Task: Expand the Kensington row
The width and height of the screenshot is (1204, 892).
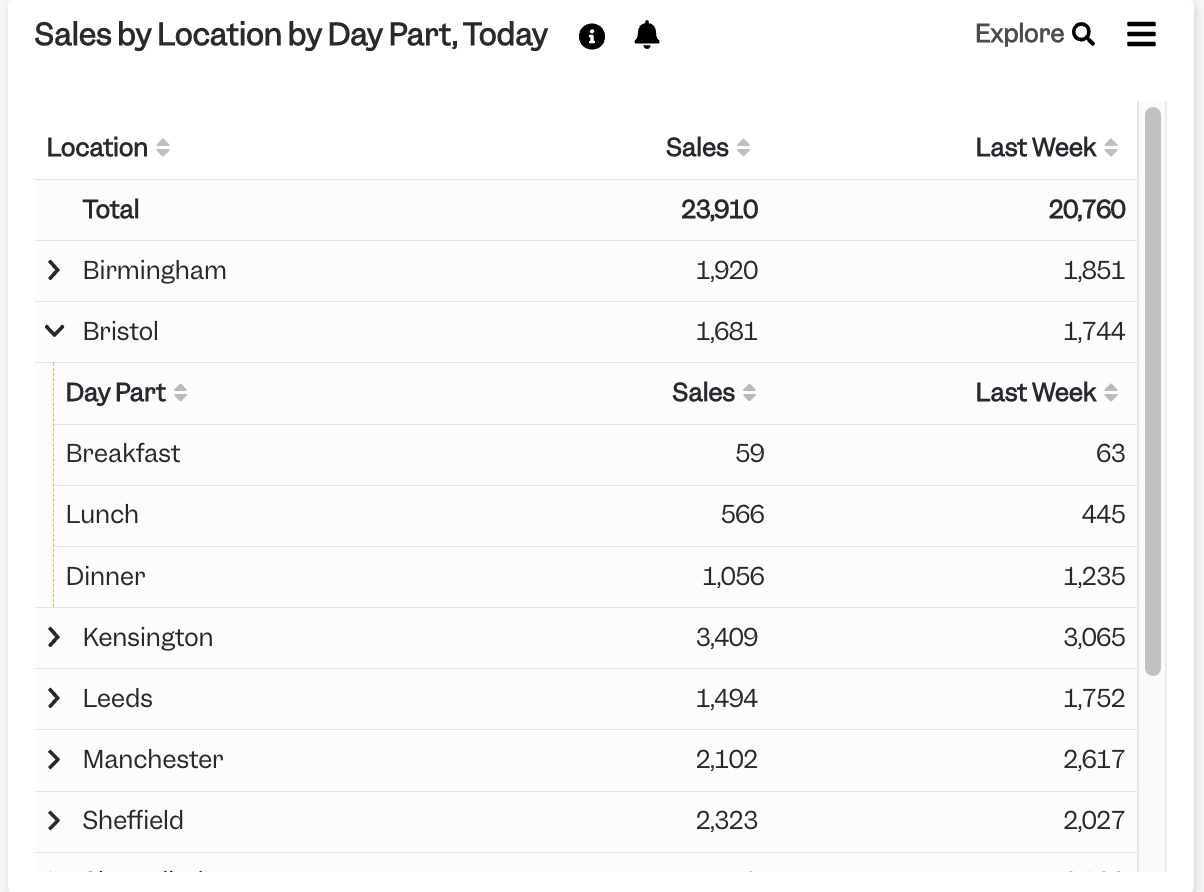Action: click(x=55, y=637)
